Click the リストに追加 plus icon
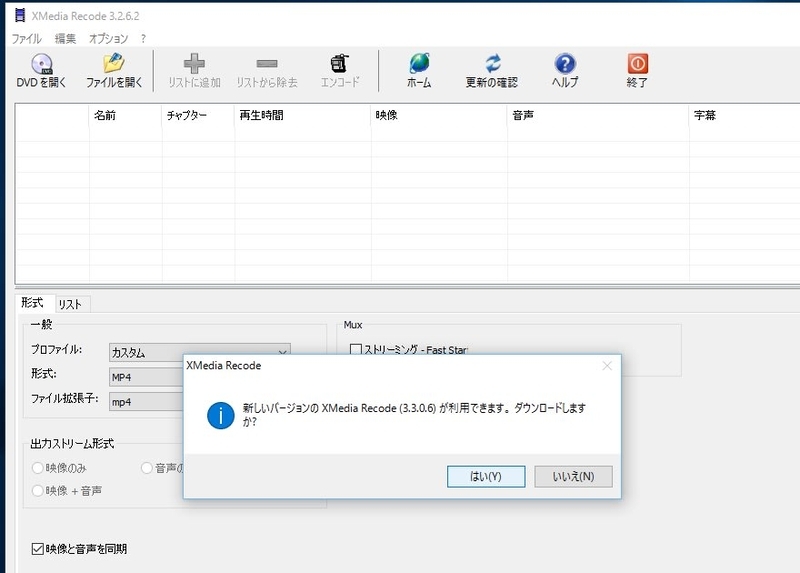Image resolution: width=800 pixels, height=573 pixels. pos(194,64)
